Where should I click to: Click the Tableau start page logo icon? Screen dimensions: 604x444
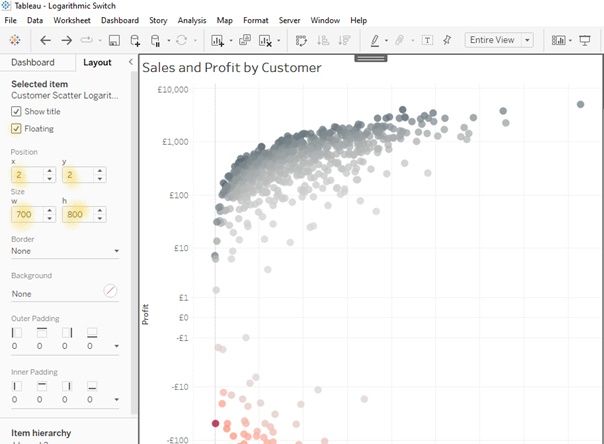[14, 40]
